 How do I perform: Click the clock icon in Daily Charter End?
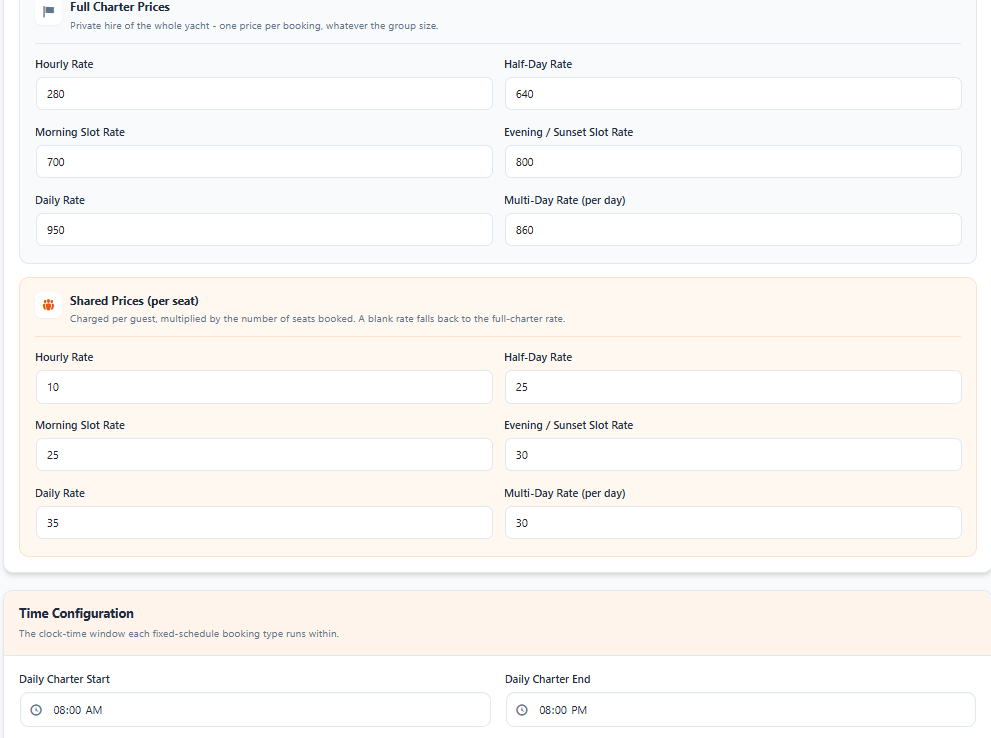(x=522, y=710)
